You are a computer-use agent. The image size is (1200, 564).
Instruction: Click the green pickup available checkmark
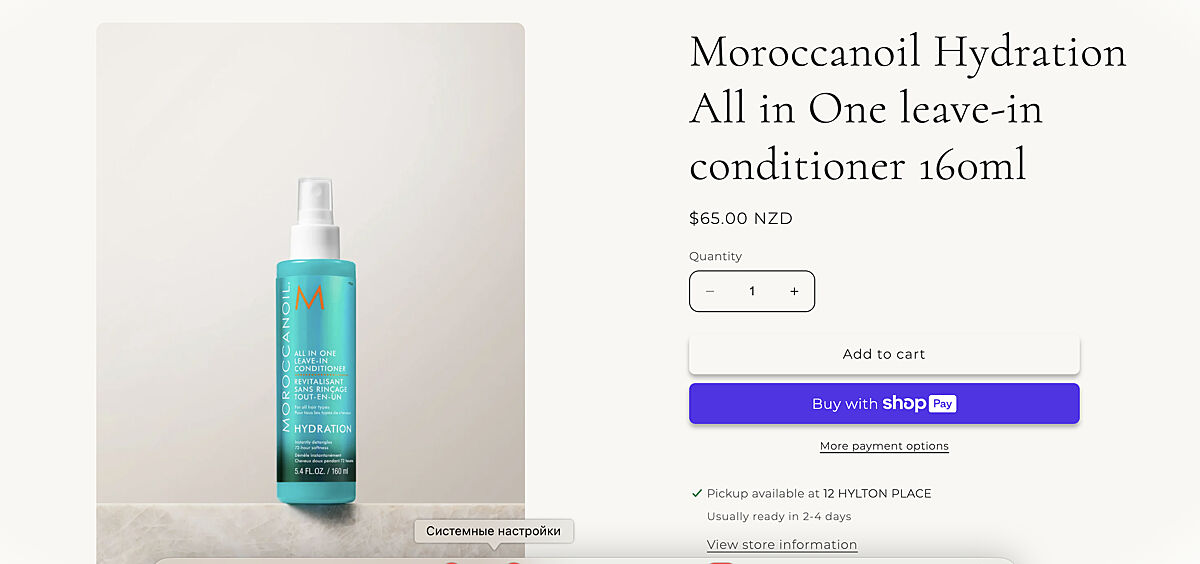697,493
